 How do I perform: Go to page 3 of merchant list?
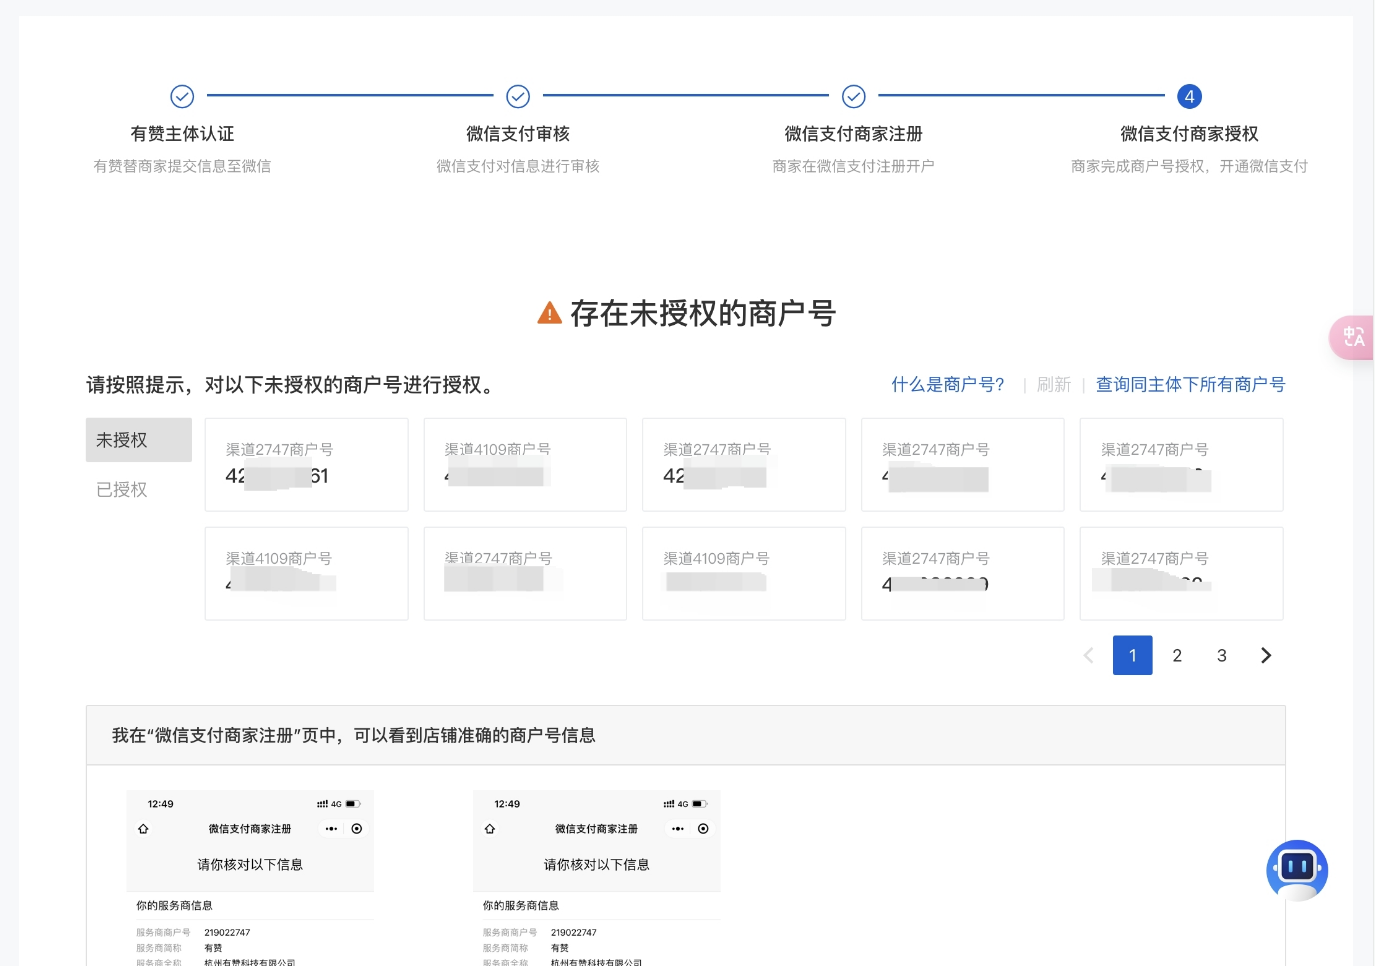[1221, 655]
